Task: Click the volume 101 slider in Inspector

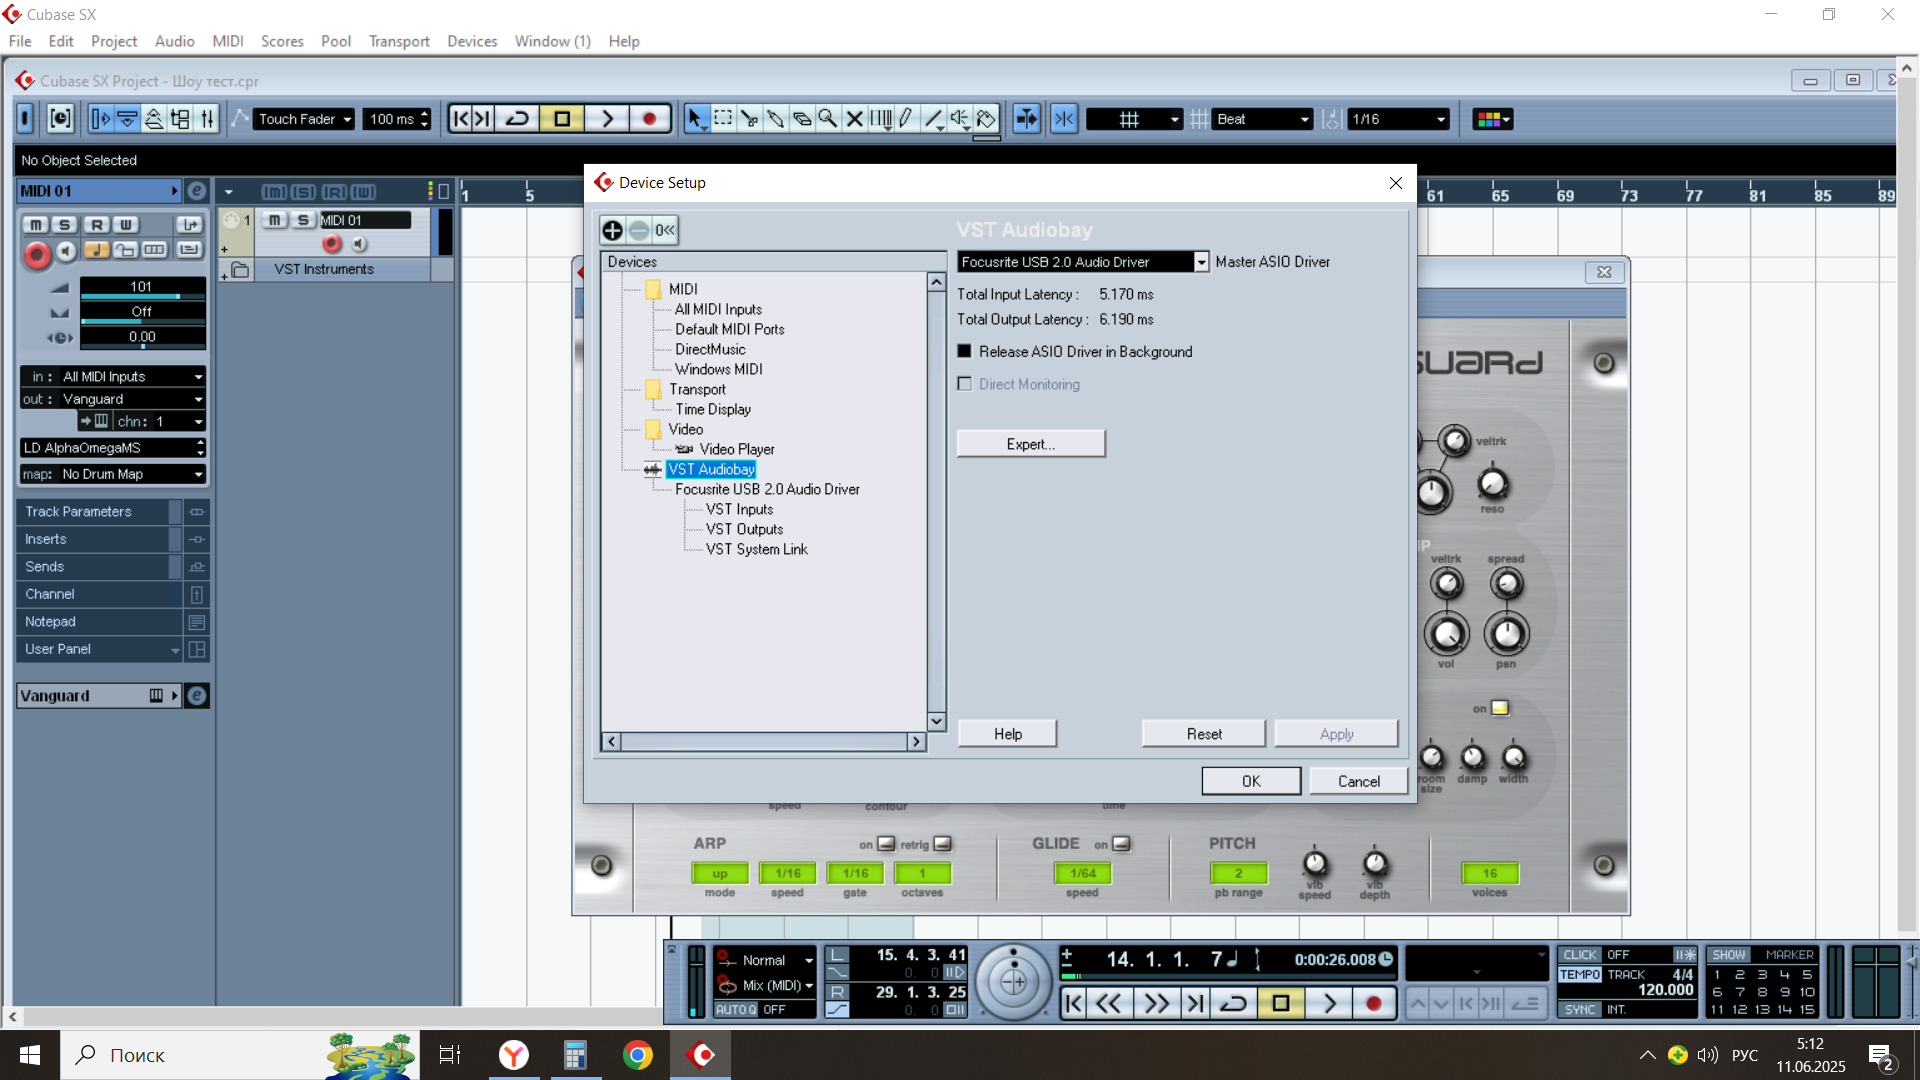Action: 142,288
